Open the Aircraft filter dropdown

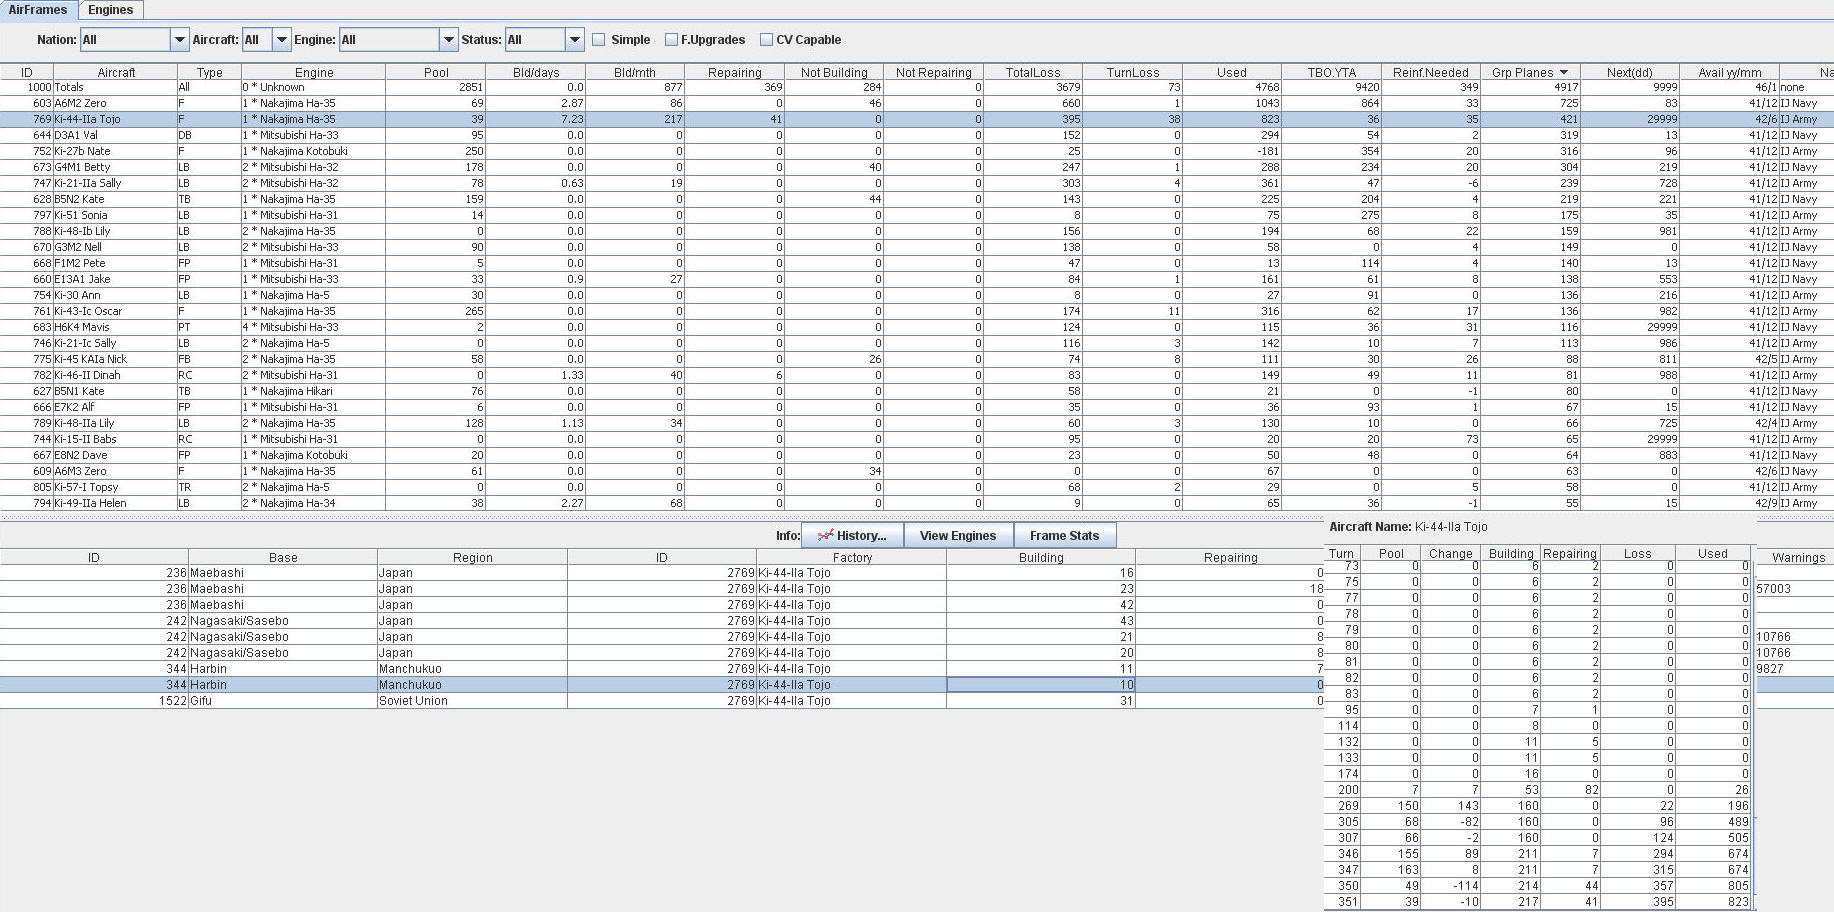(281, 40)
